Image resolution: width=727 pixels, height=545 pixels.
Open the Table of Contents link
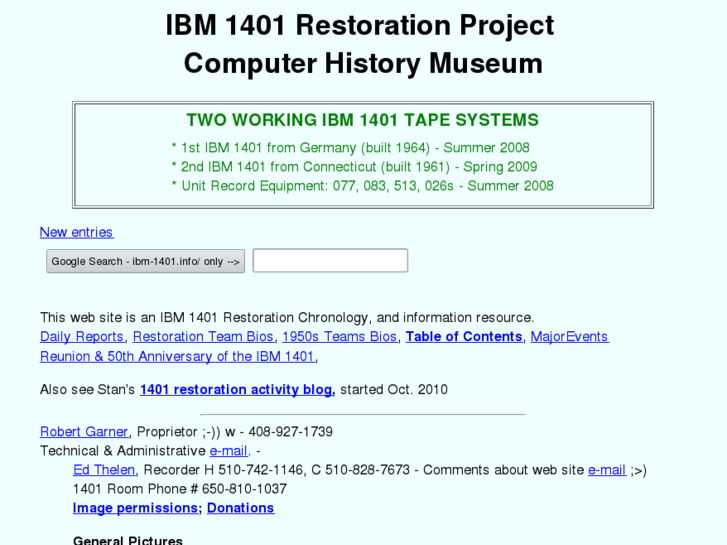[x=464, y=337]
